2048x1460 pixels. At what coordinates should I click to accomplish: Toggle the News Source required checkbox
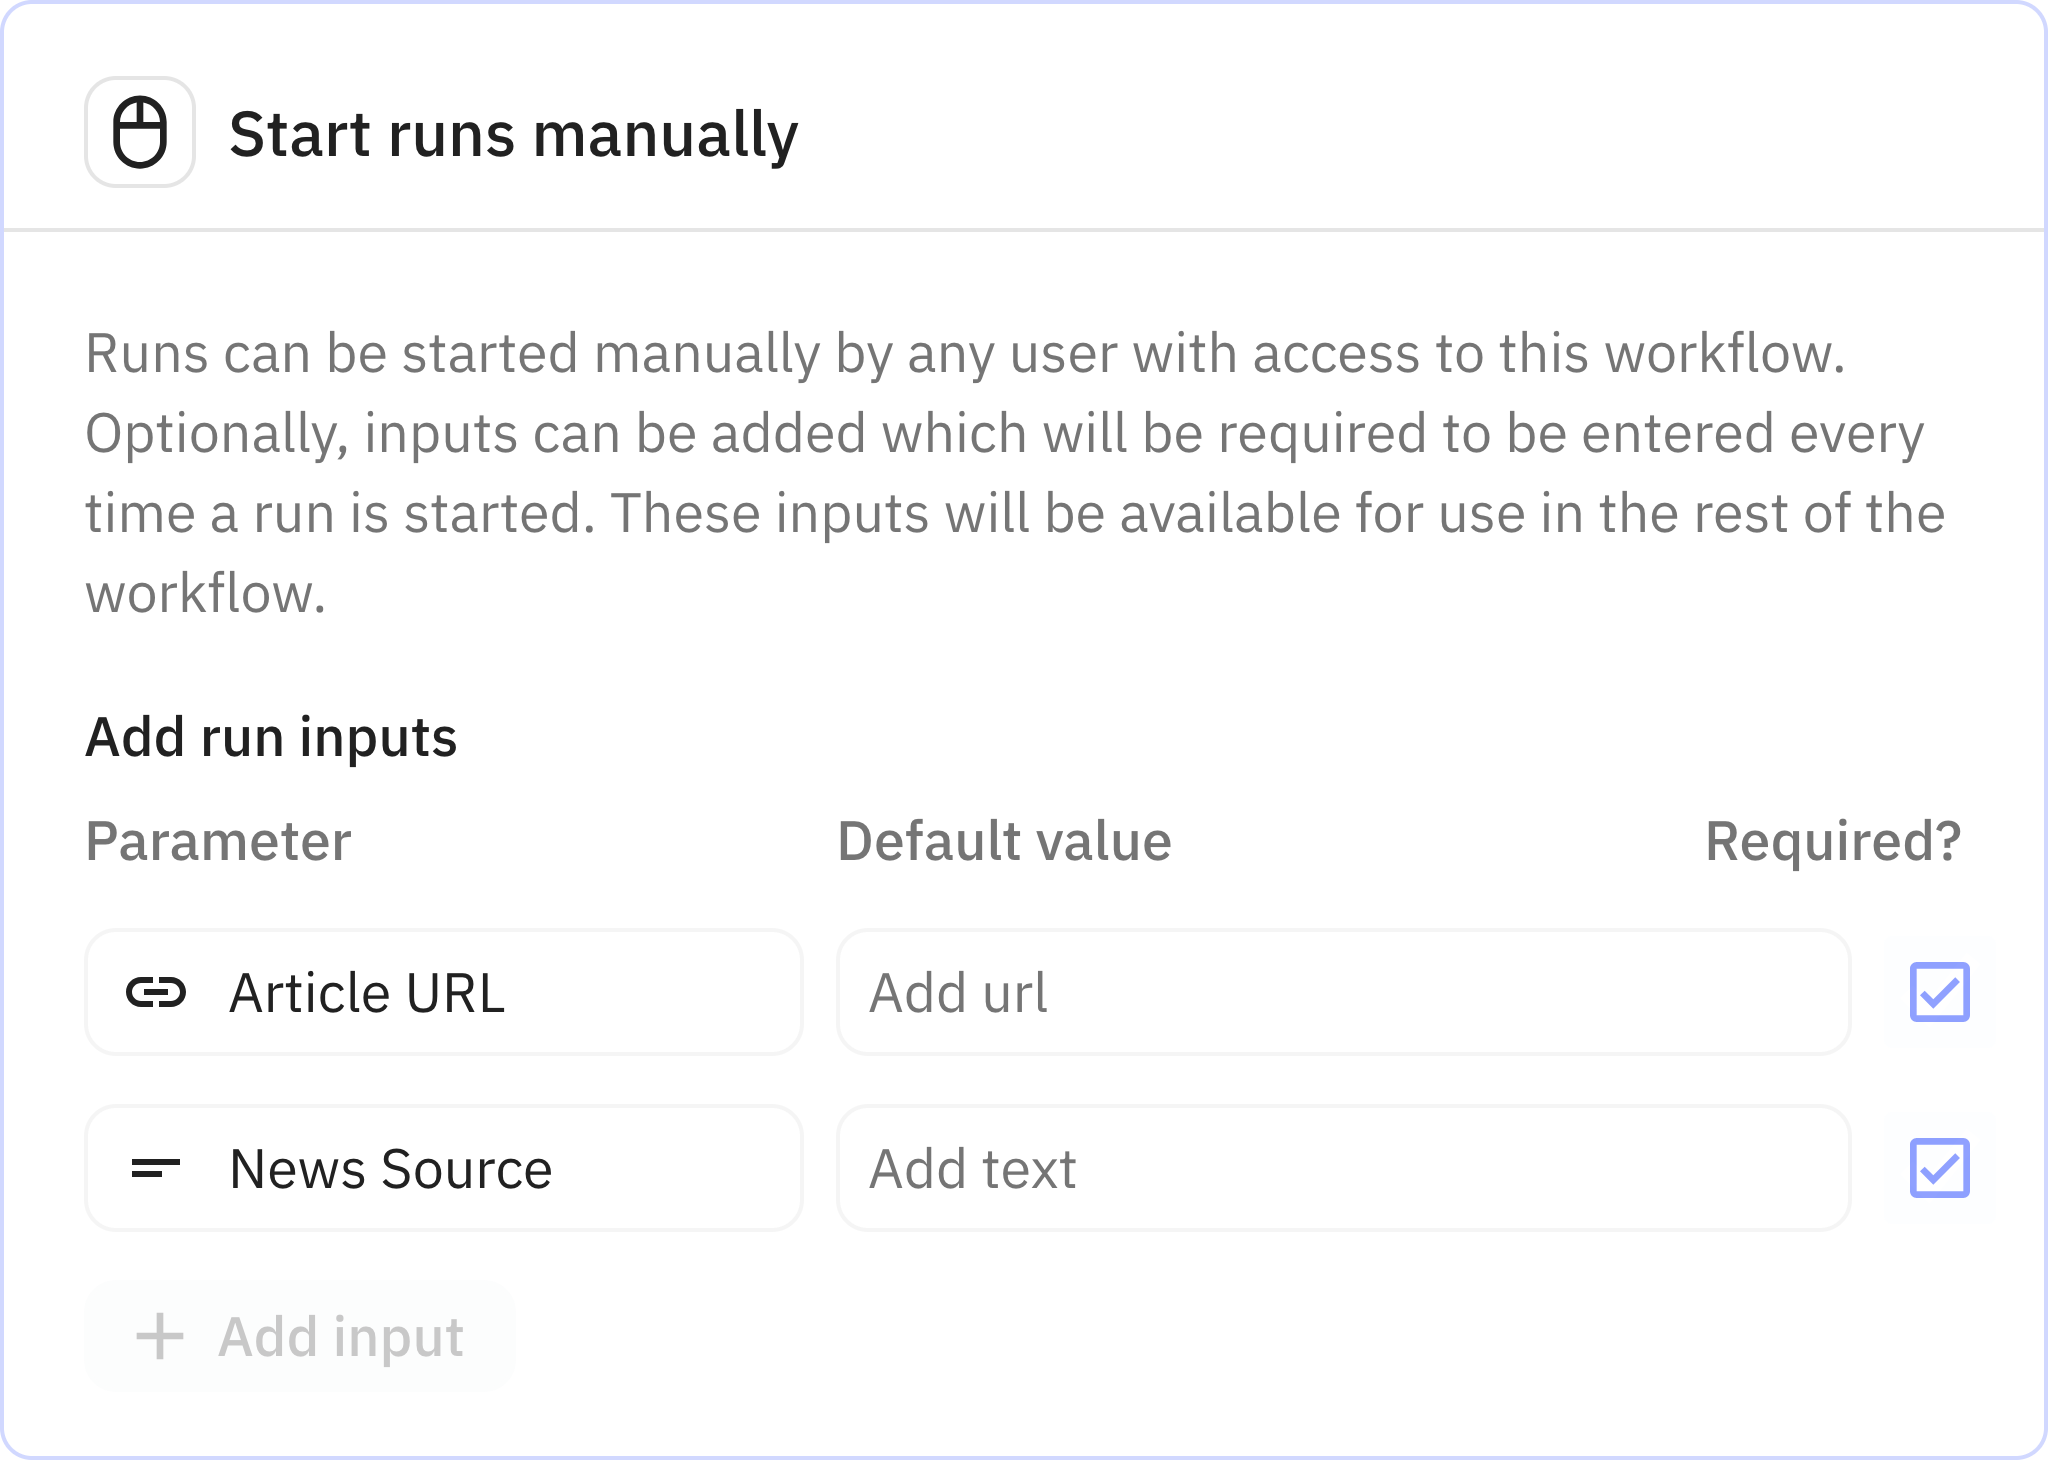(x=1939, y=1168)
